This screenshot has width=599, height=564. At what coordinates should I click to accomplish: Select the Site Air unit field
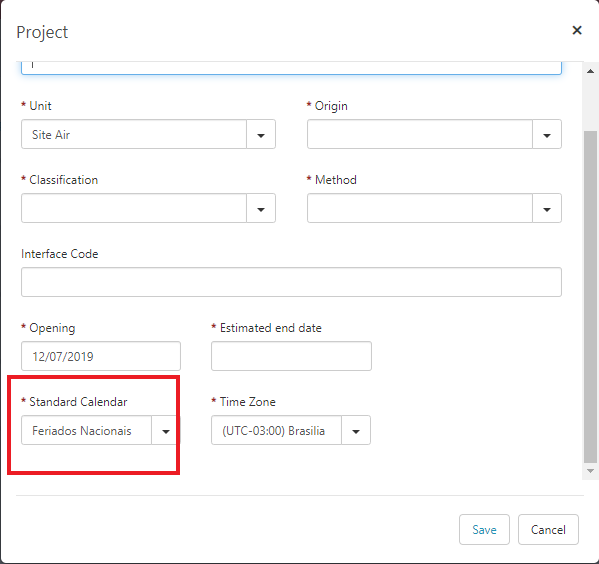(134, 135)
